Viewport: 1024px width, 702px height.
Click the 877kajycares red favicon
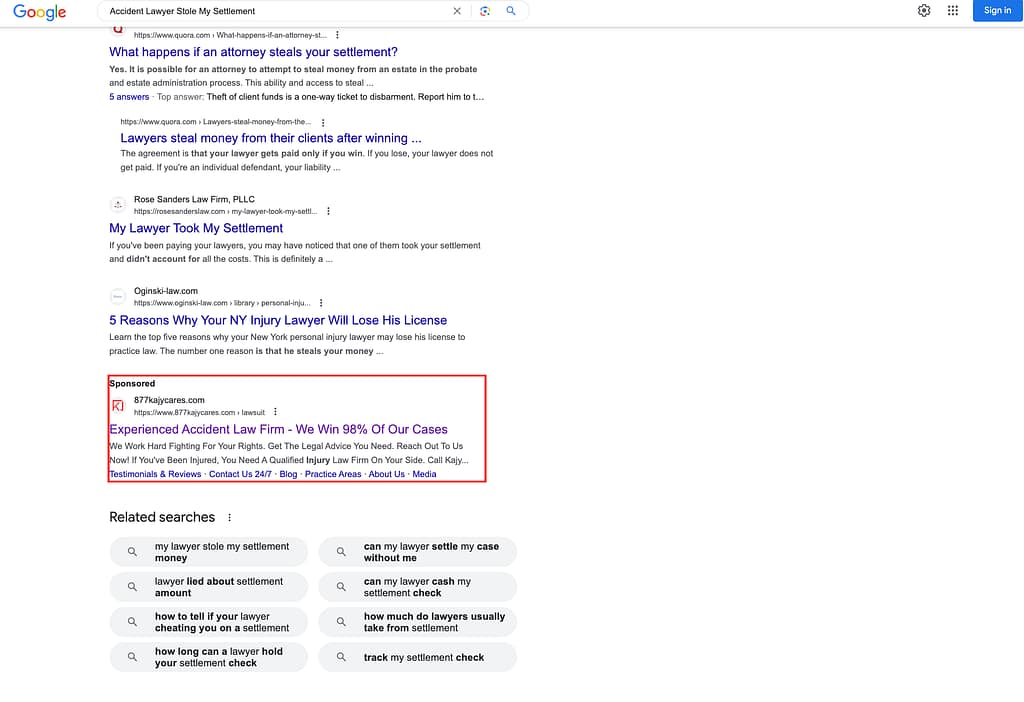tap(118, 406)
